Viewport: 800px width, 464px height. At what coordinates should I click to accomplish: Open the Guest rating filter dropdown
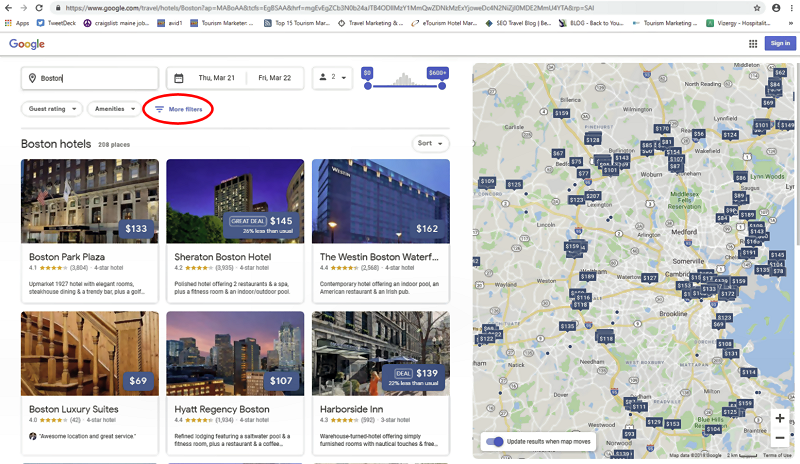[x=52, y=109]
